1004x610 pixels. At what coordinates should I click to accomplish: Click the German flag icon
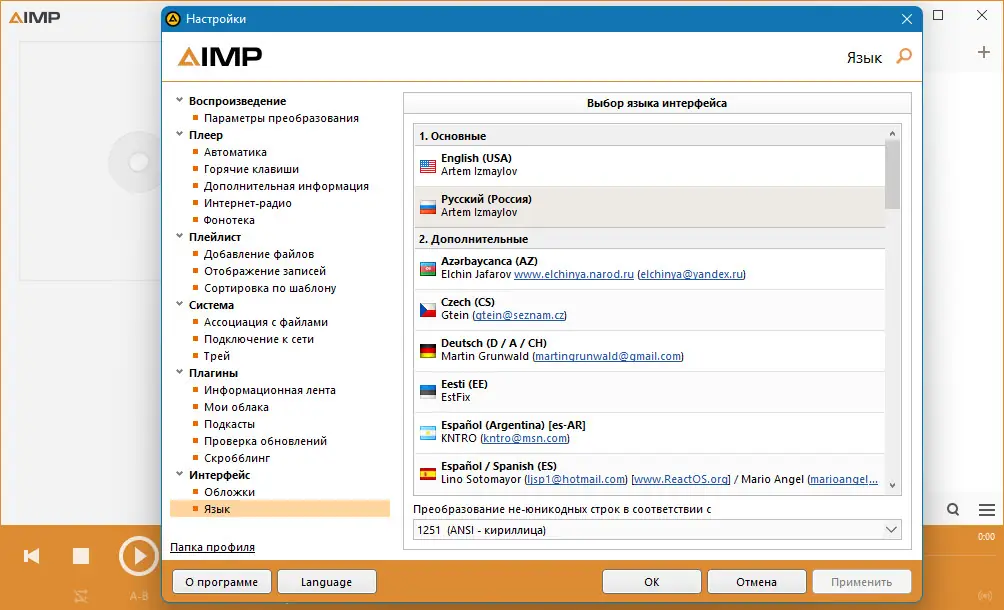pyautogui.click(x=428, y=351)
